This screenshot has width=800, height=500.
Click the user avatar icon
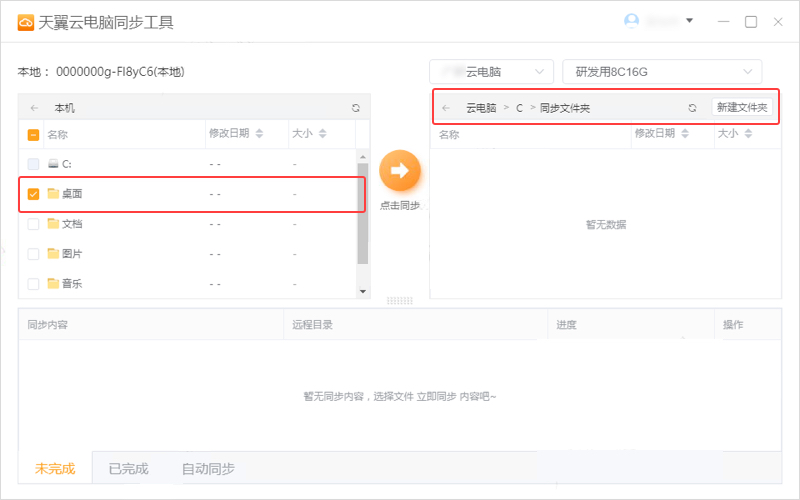coord(632,21)
